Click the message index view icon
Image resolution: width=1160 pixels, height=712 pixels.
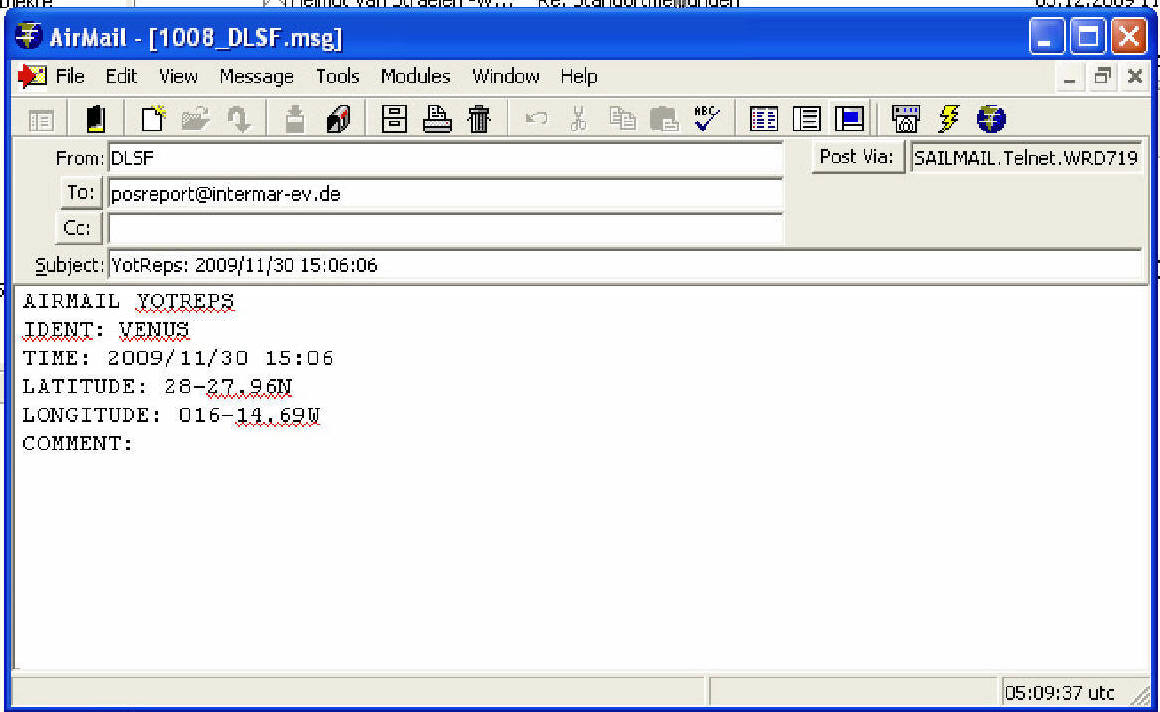coord(763,118)
